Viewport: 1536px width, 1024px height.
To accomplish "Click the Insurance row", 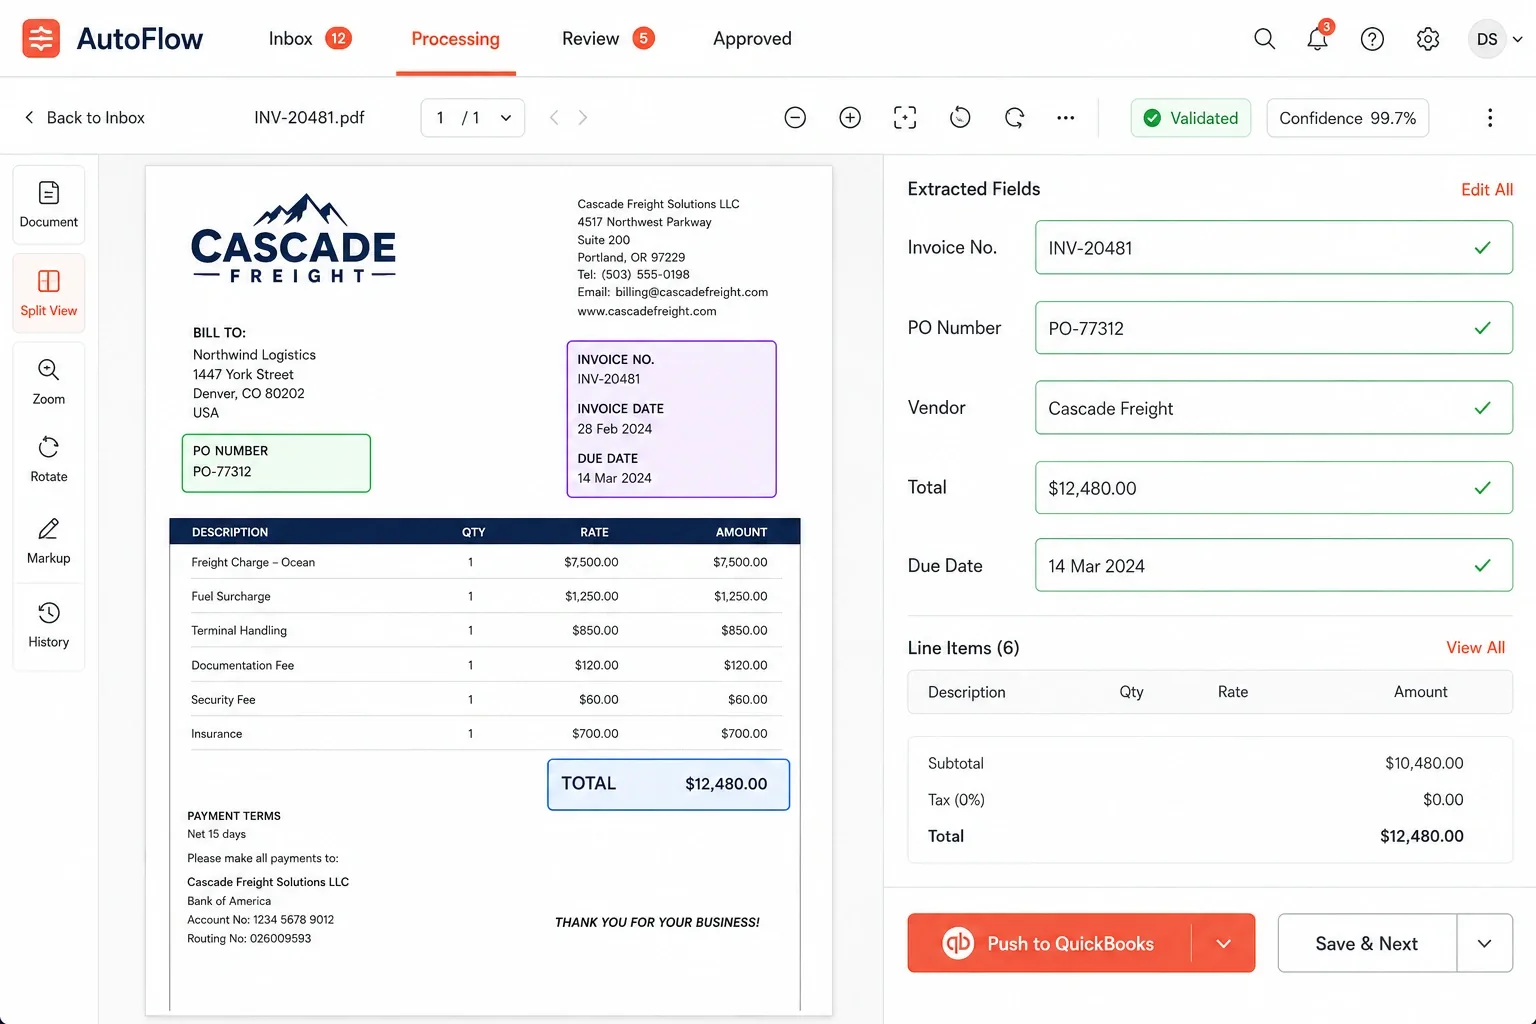I will coord(485,734).
